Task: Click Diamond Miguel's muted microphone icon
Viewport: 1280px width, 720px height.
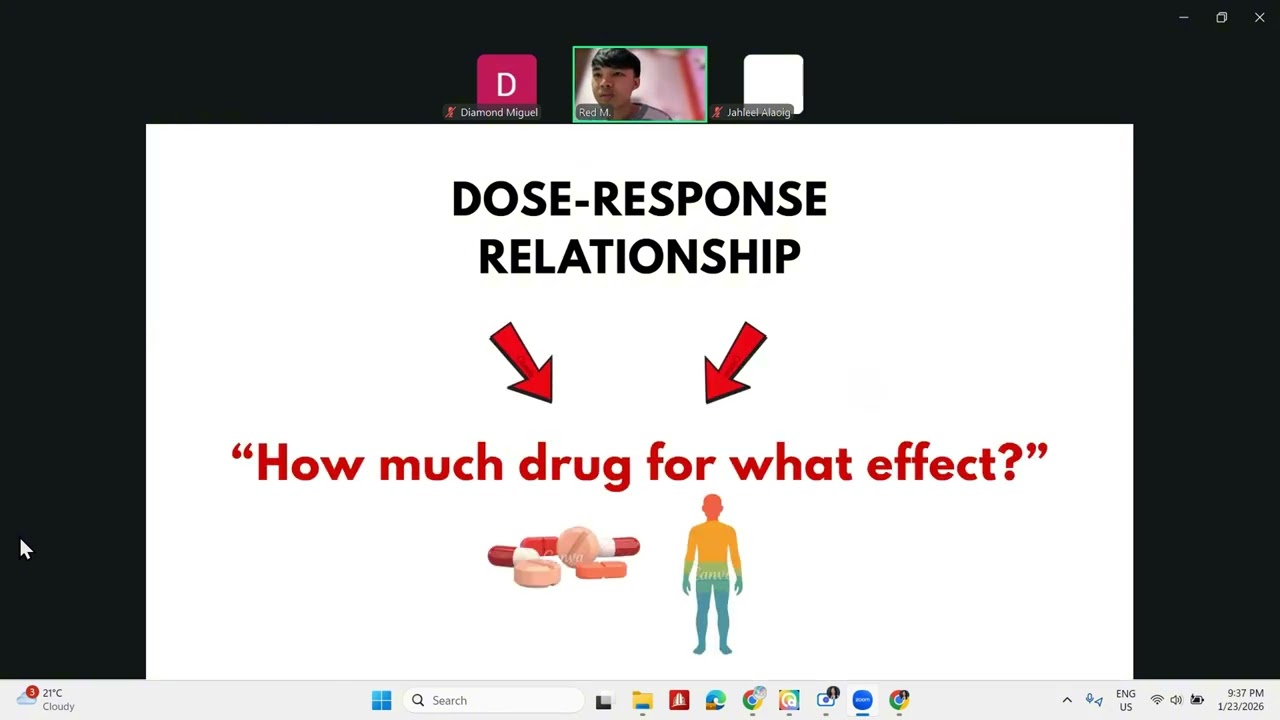Action: click(x=451, y=112)
